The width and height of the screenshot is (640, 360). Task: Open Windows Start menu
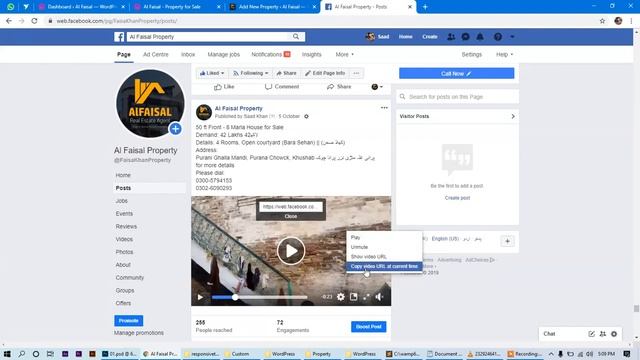tap(7, 354)
